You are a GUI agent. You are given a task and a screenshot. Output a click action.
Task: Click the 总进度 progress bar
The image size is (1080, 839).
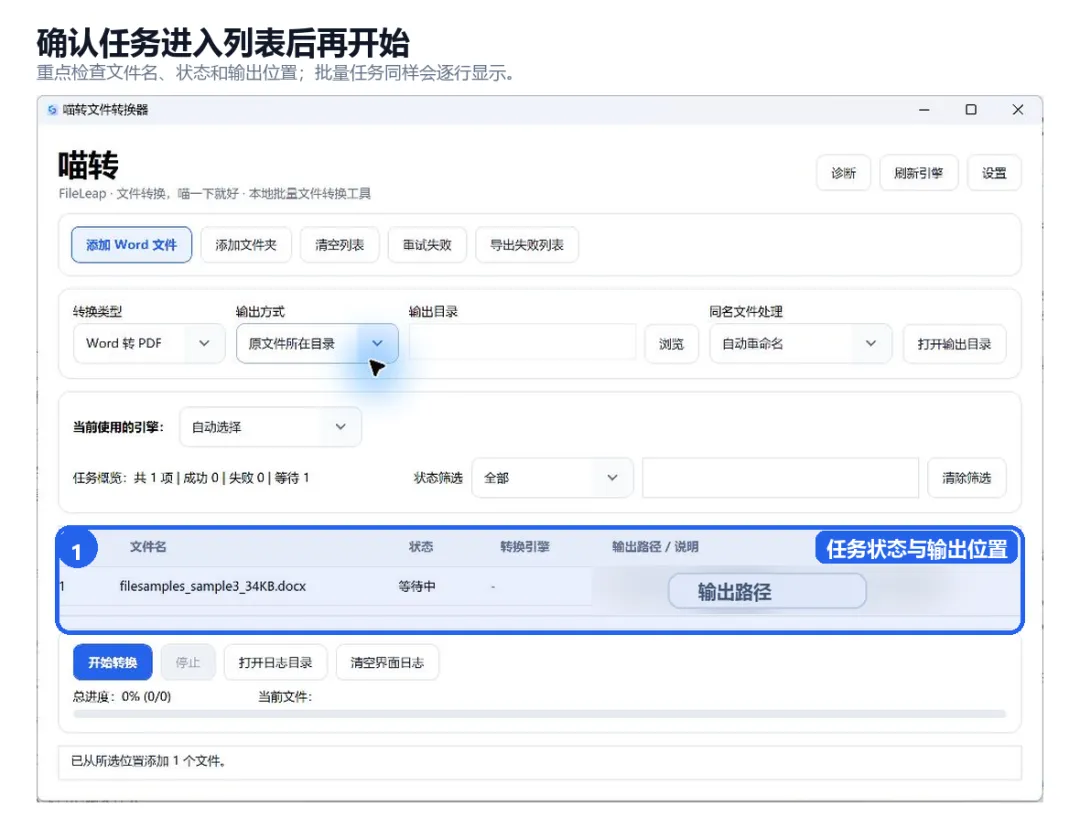click(x=539, y=714)
